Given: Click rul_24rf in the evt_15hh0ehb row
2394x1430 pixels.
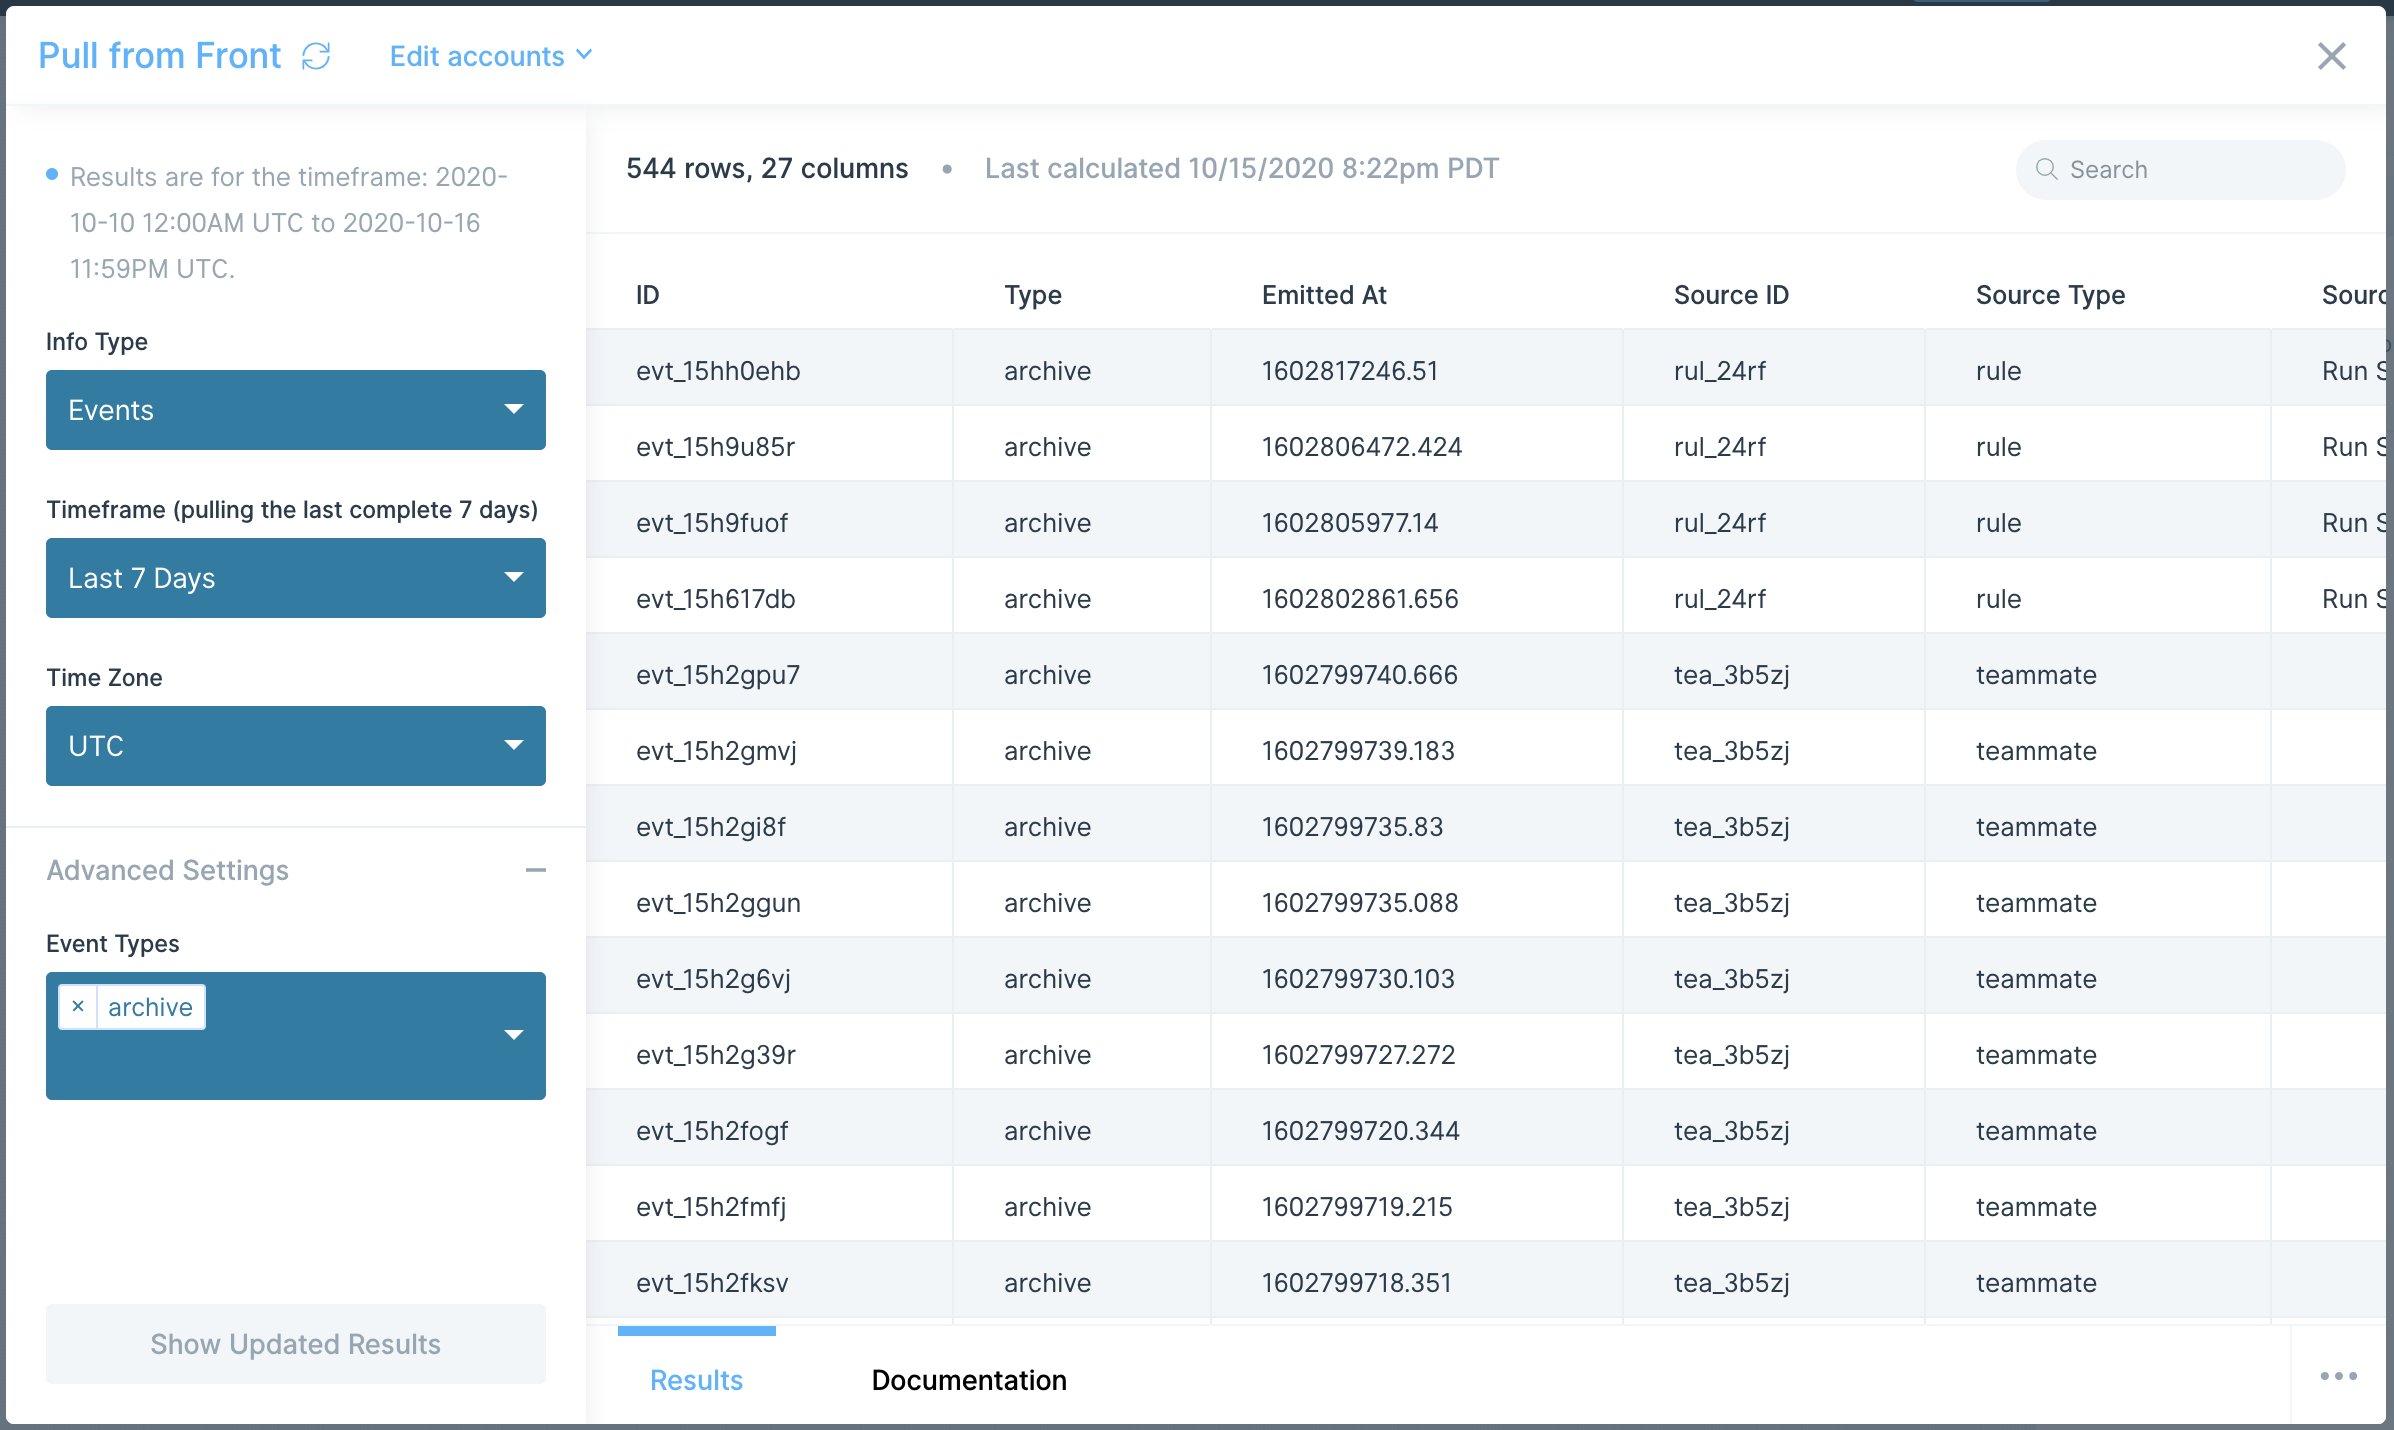Looking at the screenshot, I should tap(1720, 371).
